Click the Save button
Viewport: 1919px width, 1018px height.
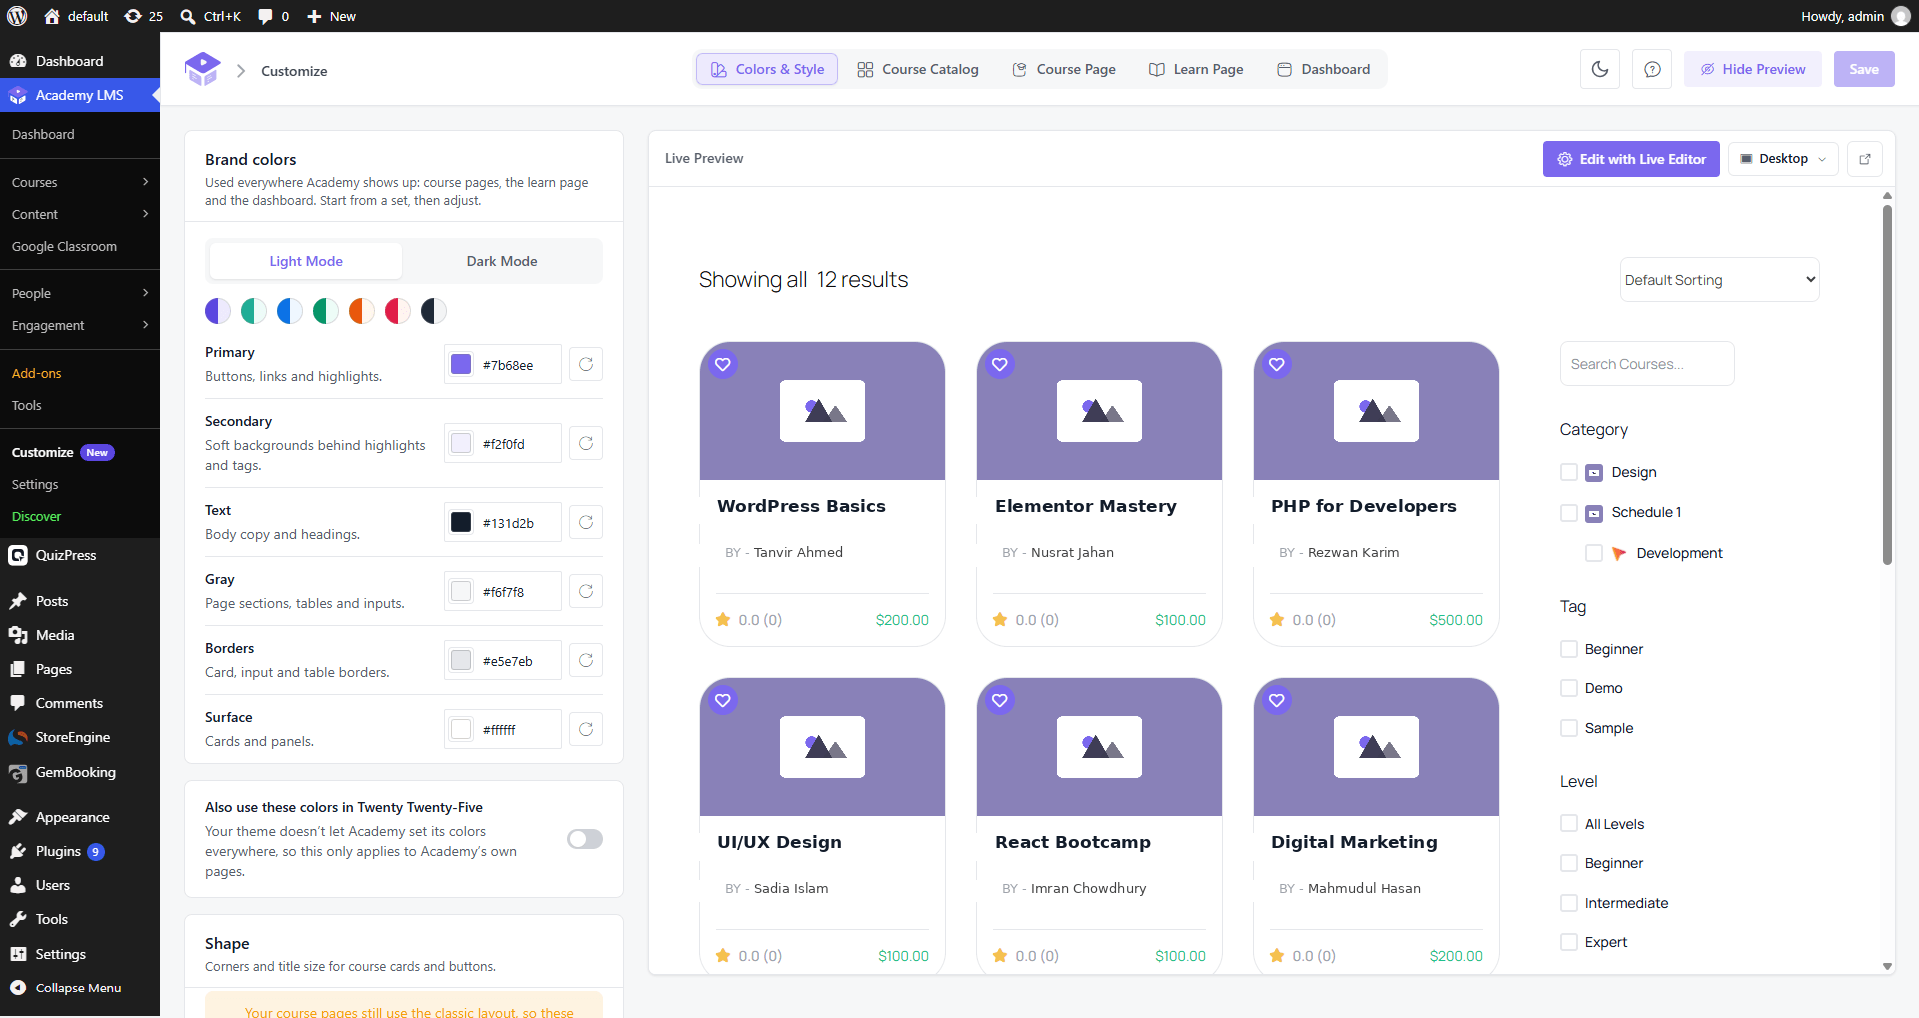(x=1864, y=69)
